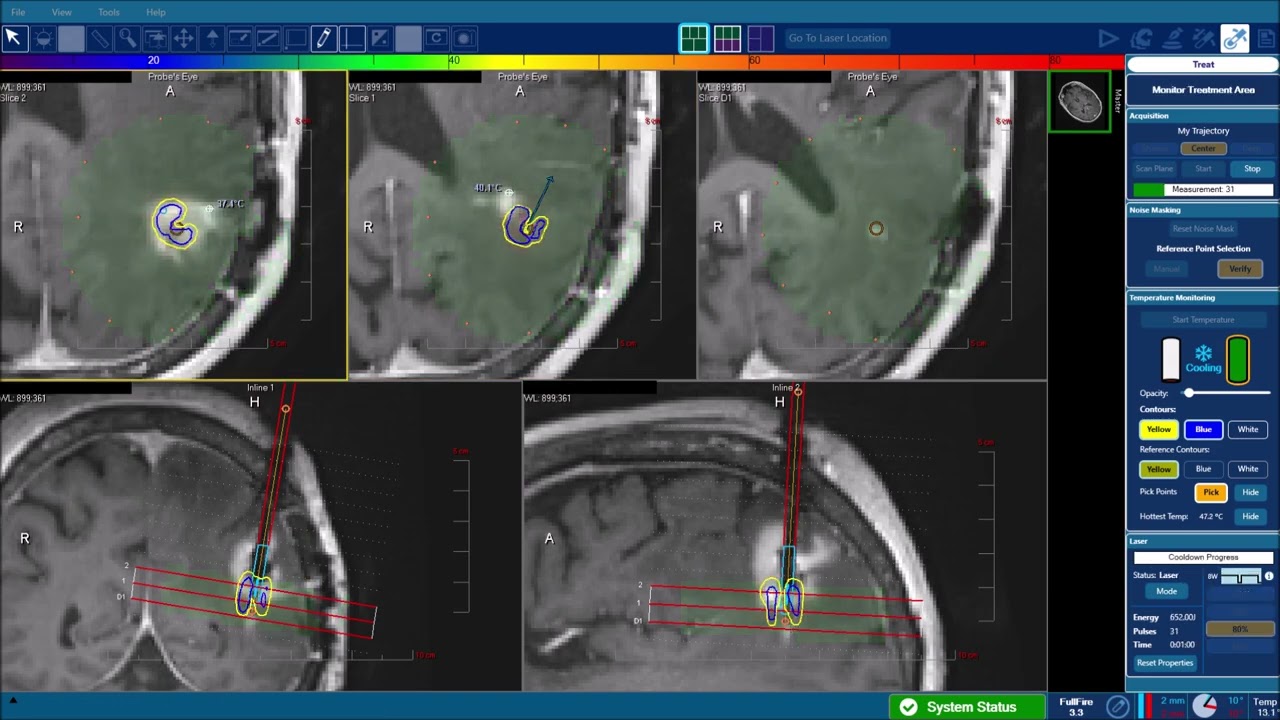Image resolution: width=1280 pixels, height=720 pixels.
Task: Click the refresh reset view icon
Action: [435, 38]
